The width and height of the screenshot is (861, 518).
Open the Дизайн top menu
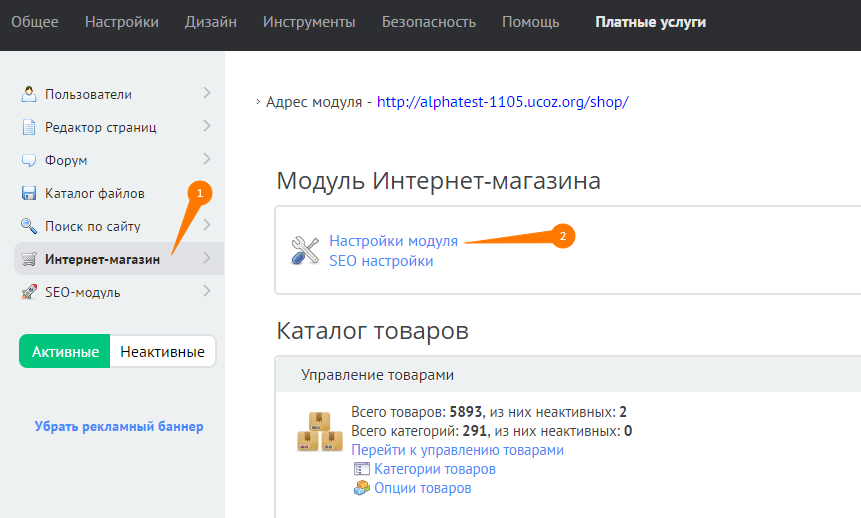pyautogui.click(x=211, y=22)
